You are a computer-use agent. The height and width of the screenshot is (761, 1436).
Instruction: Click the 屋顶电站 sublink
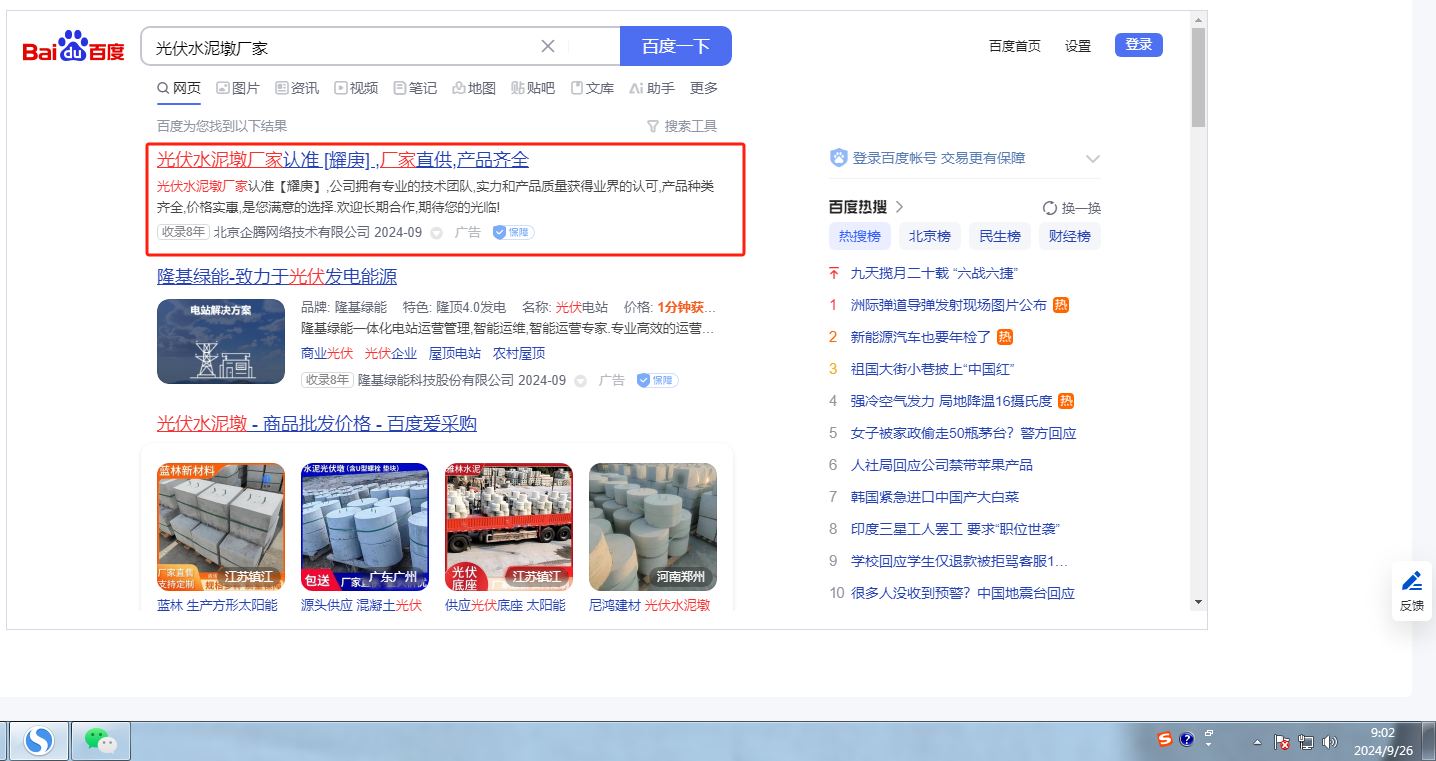455,353
